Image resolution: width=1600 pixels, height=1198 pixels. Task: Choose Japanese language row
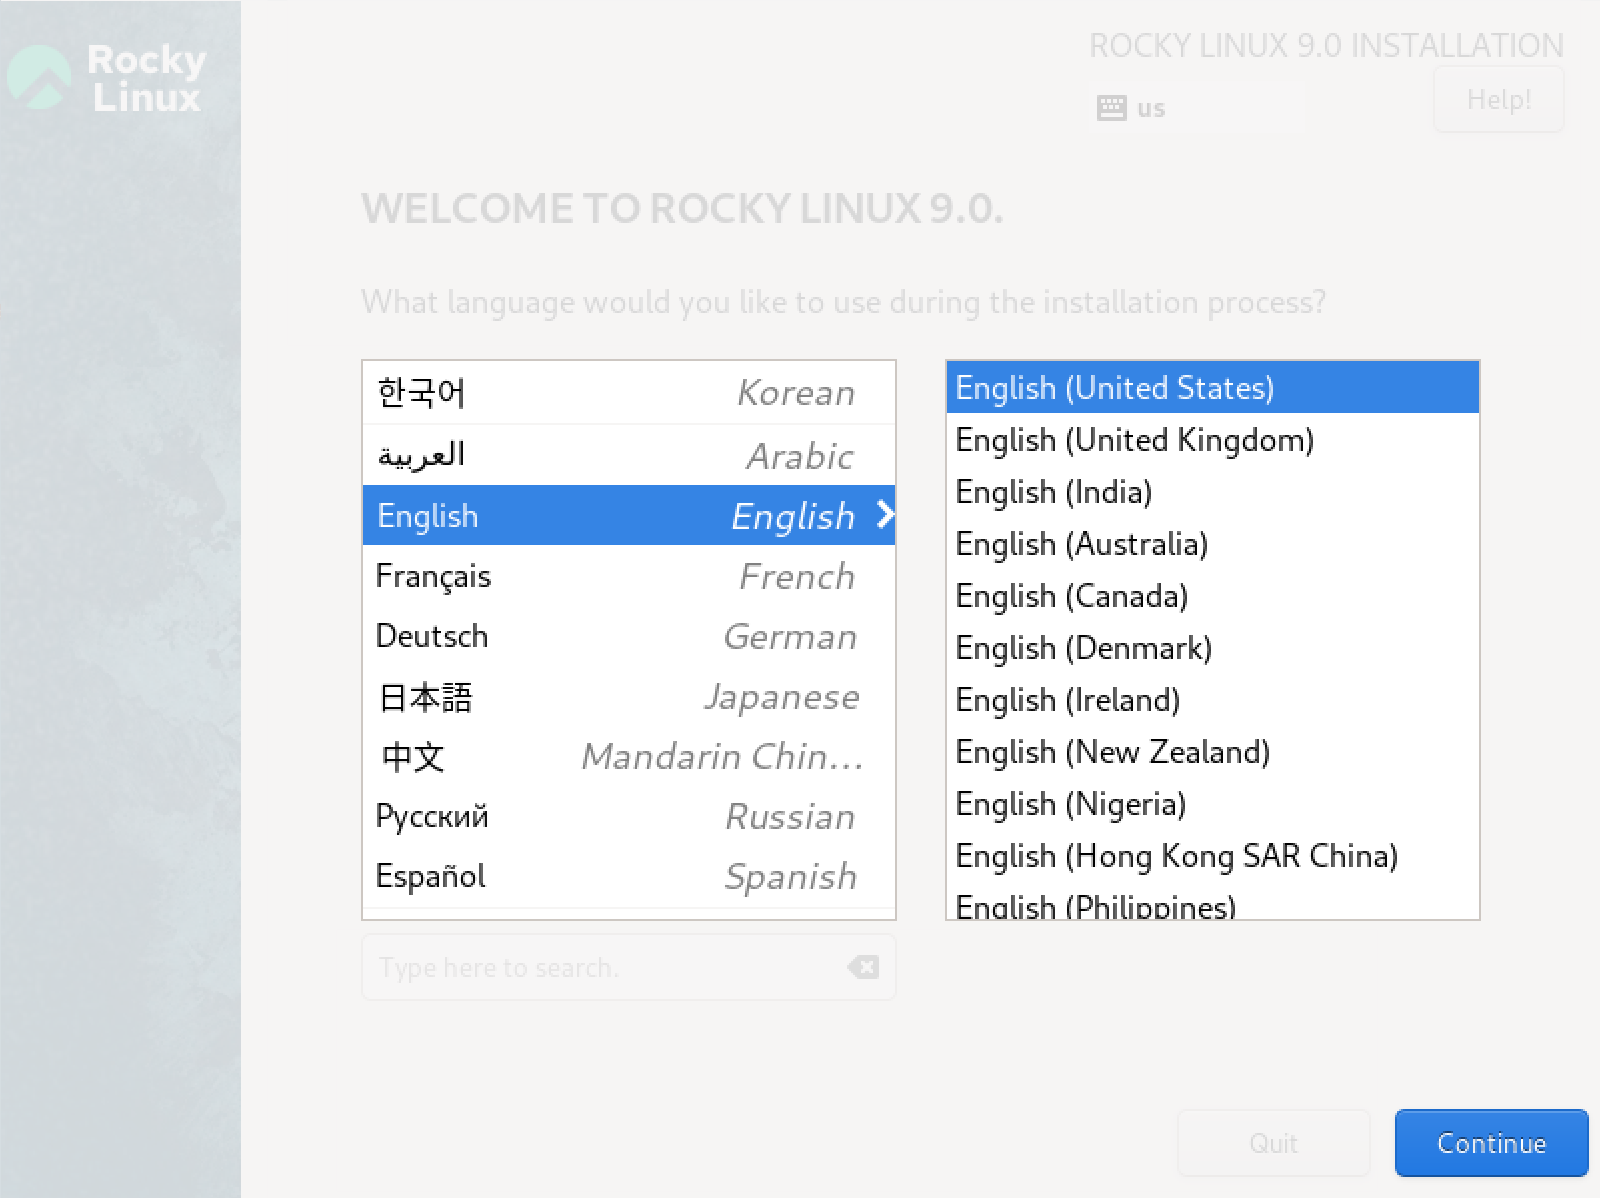pyautogui.click(x=628, y=696)
